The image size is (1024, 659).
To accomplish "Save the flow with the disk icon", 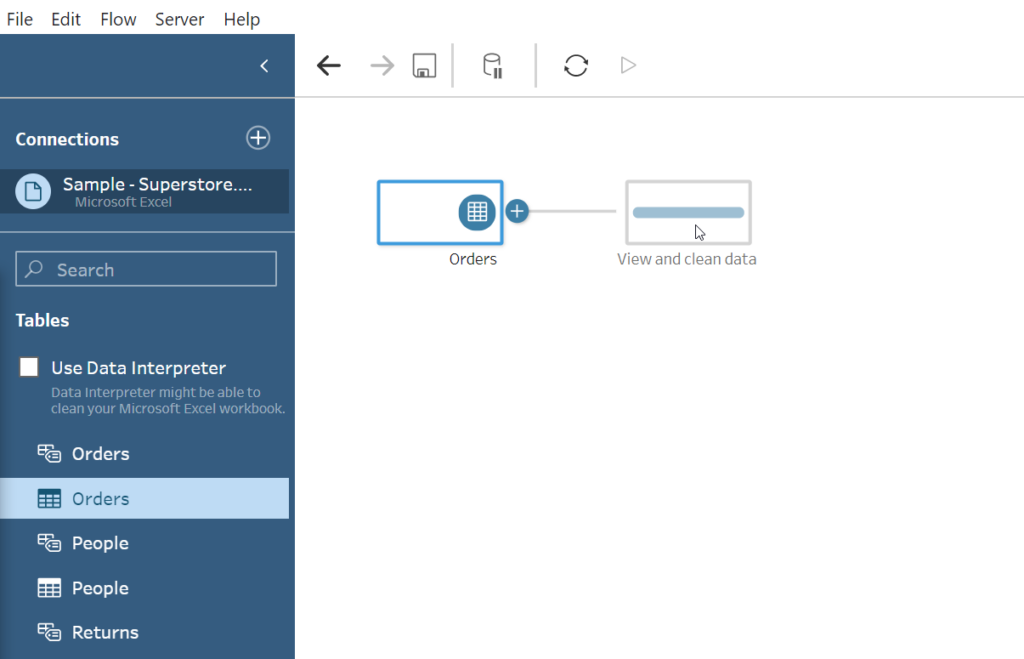I will click(x=424, y=65).
